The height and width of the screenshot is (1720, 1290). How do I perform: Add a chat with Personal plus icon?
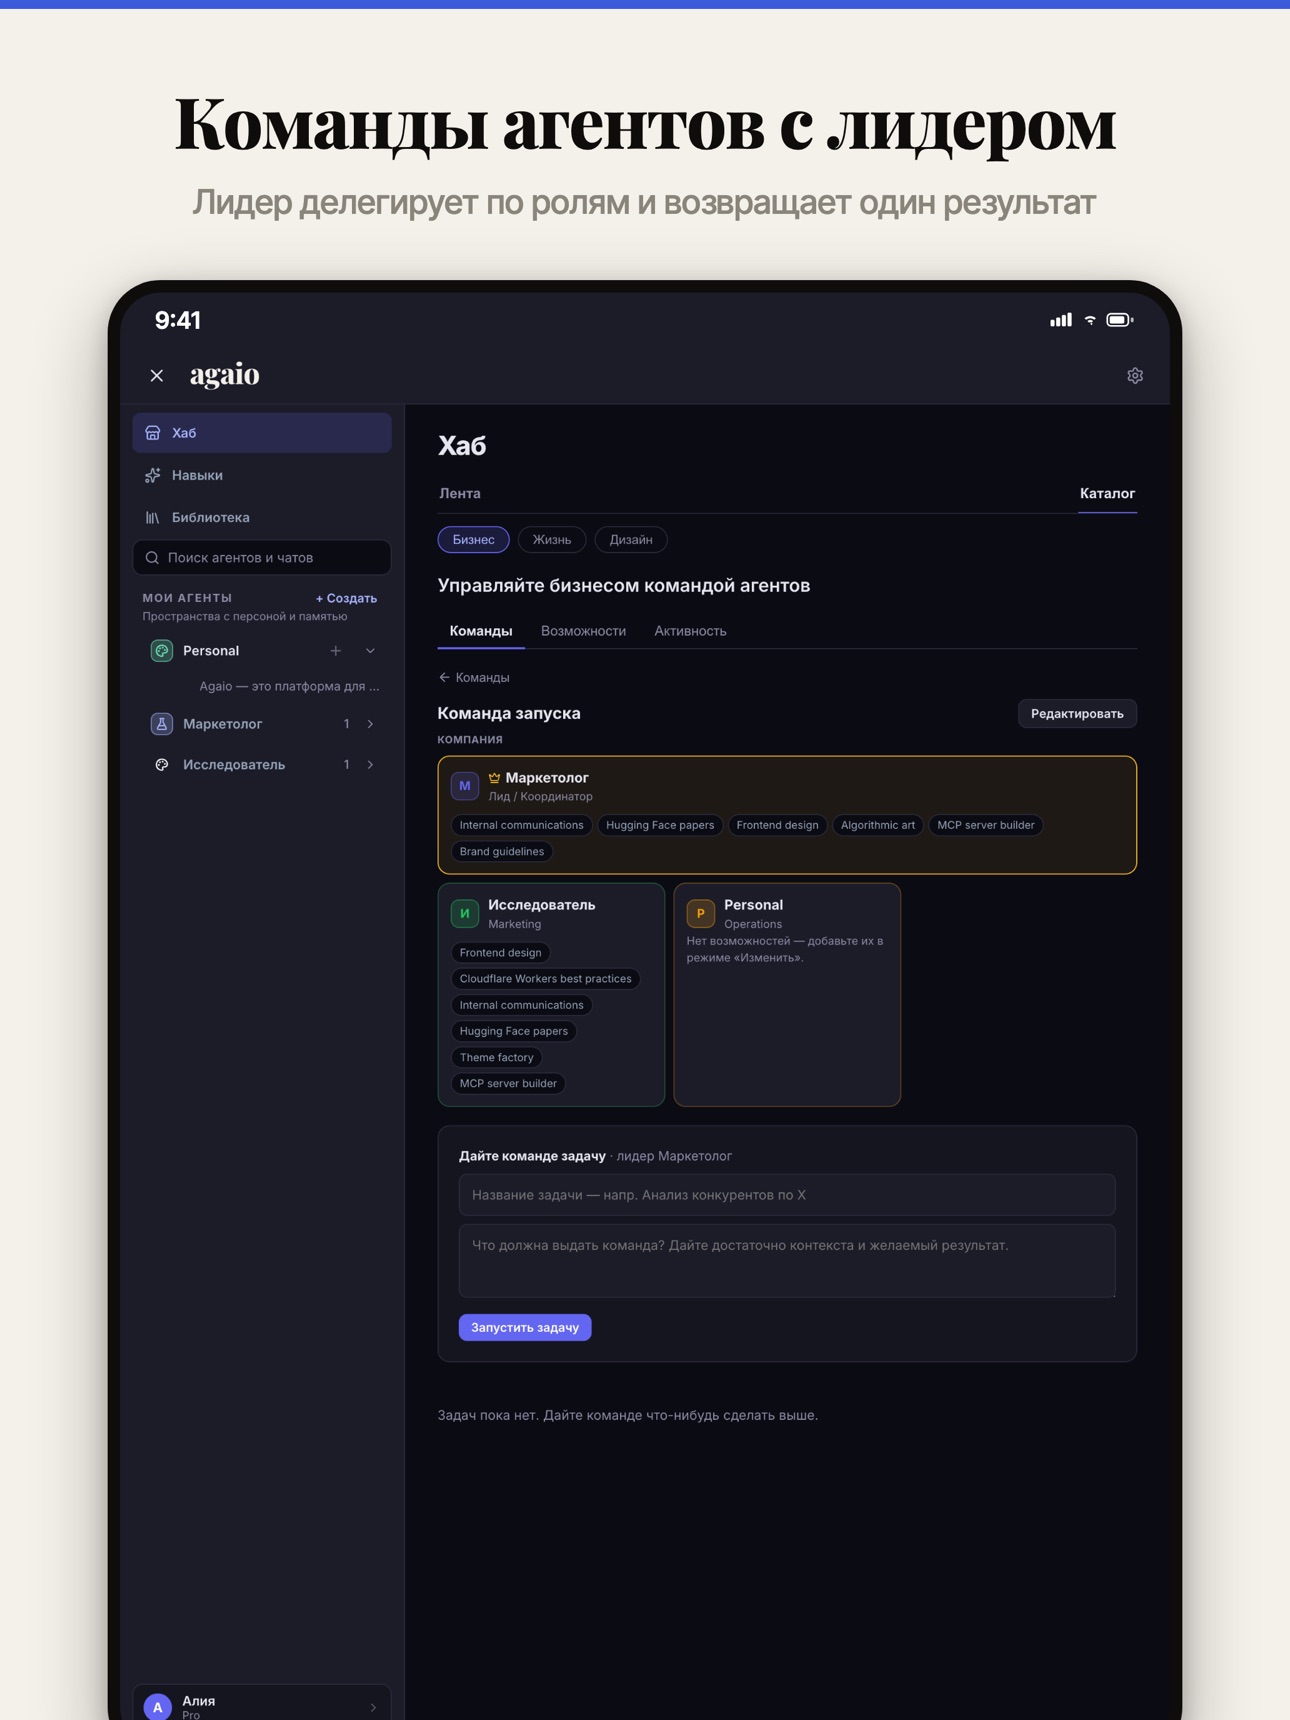pyautogui.click(x=336, y=651)
